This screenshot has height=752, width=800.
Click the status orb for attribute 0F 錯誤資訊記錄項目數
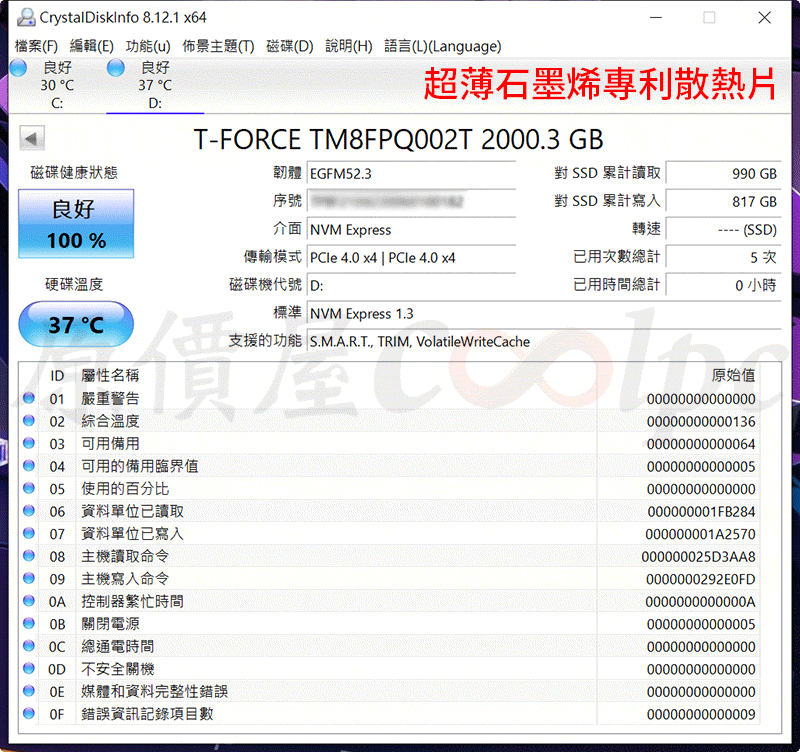coord(29,713)
